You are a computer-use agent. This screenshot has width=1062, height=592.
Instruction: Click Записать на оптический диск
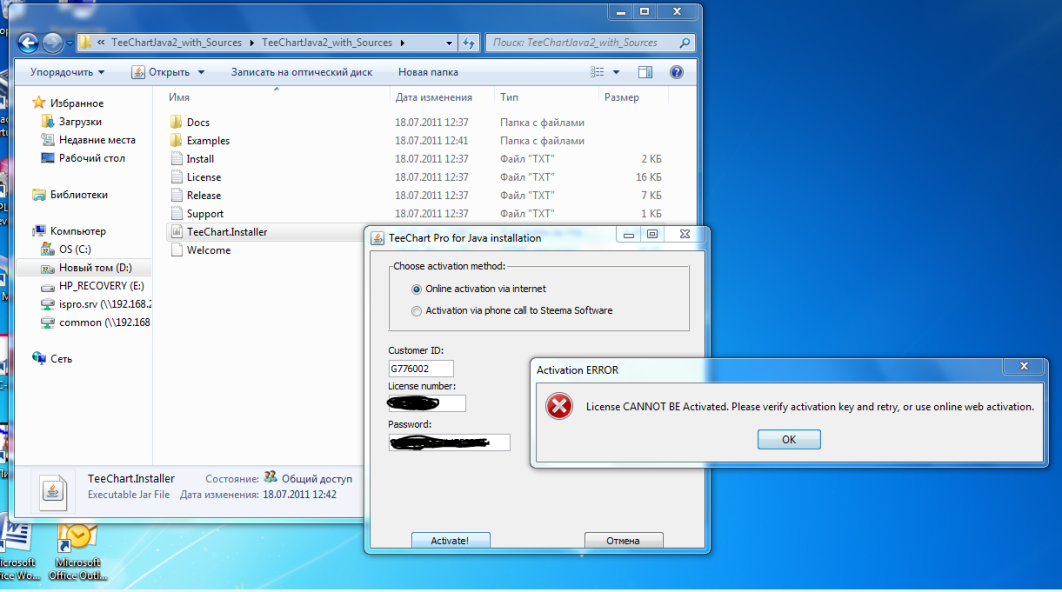click(x=301, y=72)
